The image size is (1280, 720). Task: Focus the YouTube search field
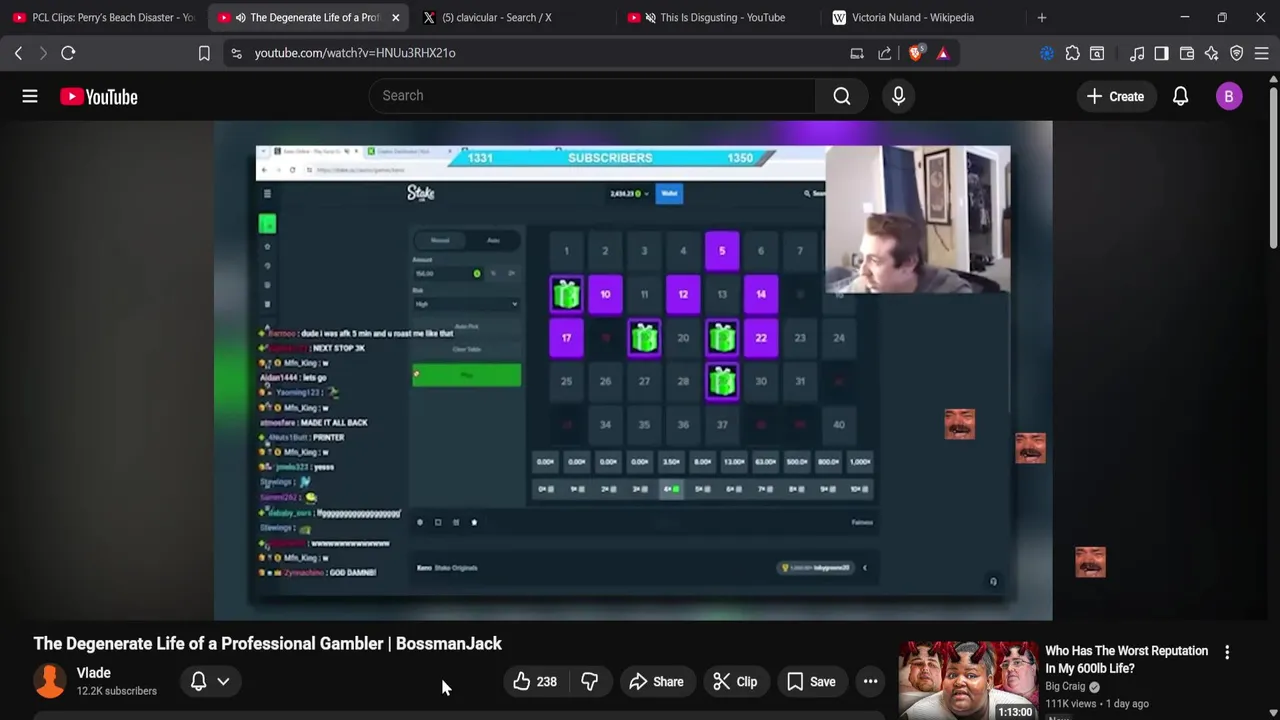click(592, 96)
